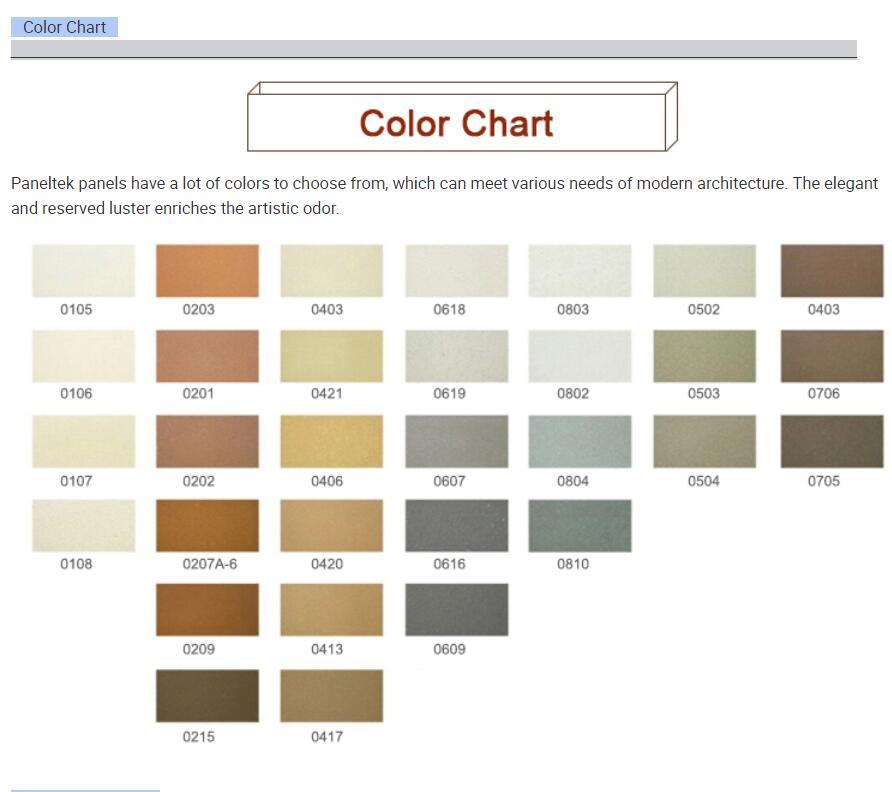Select the 0420 tan swatch
Screen dimensions: 892x792
pyautogui.click(x=332, y=526)
